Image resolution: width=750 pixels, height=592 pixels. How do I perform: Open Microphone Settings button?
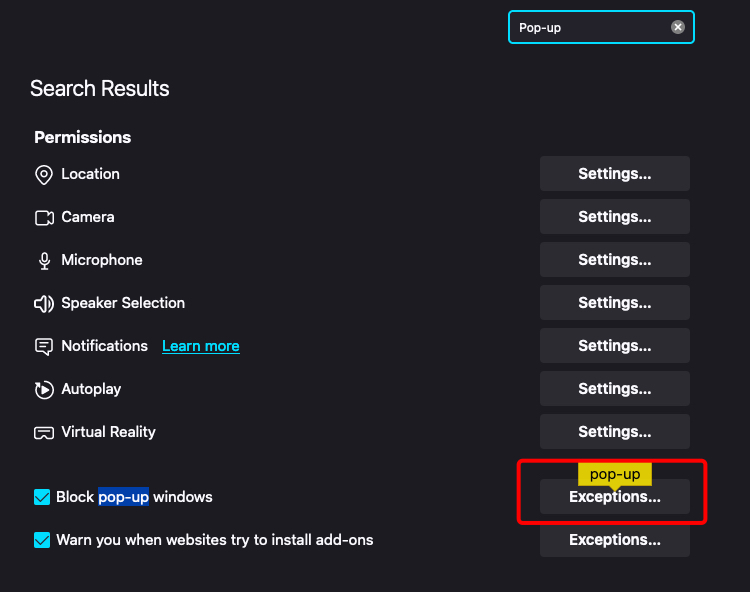point(615,260)
